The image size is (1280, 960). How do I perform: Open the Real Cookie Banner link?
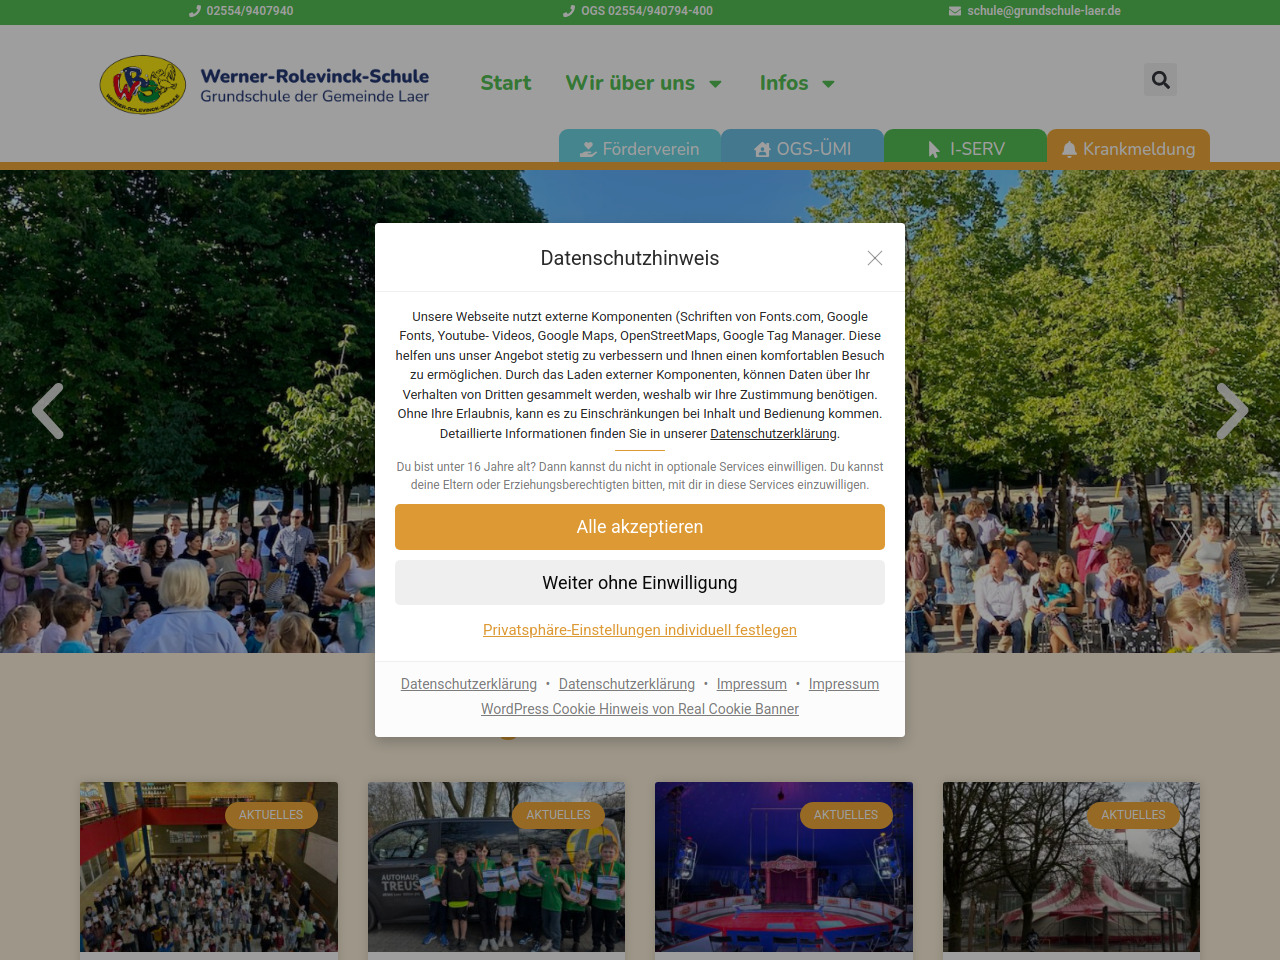640,709
